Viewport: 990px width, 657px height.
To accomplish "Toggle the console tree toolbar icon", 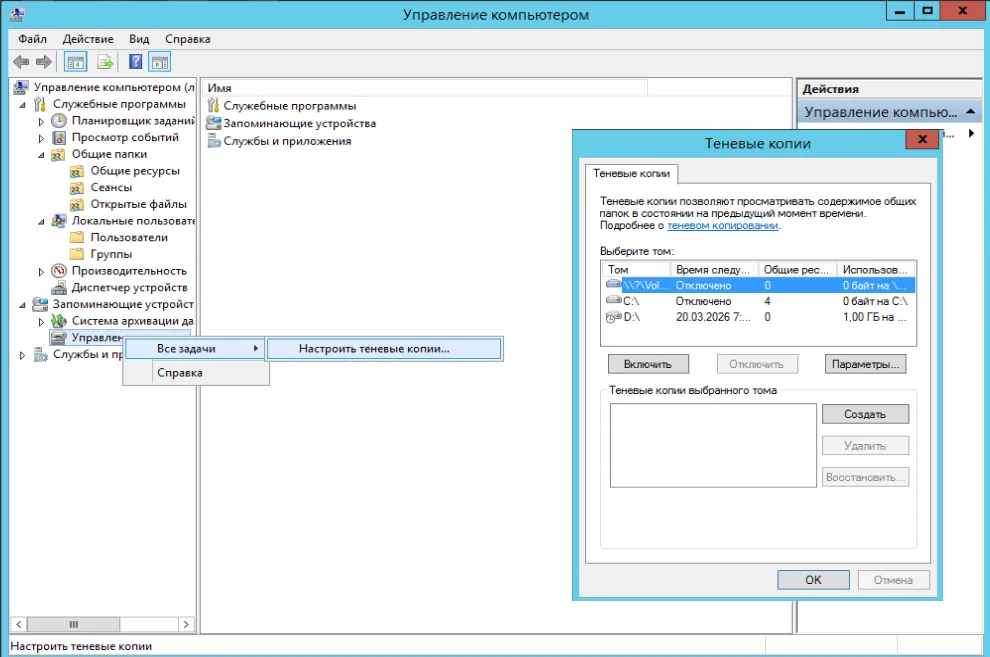I will pyautogui.click(x=76, y=62).
